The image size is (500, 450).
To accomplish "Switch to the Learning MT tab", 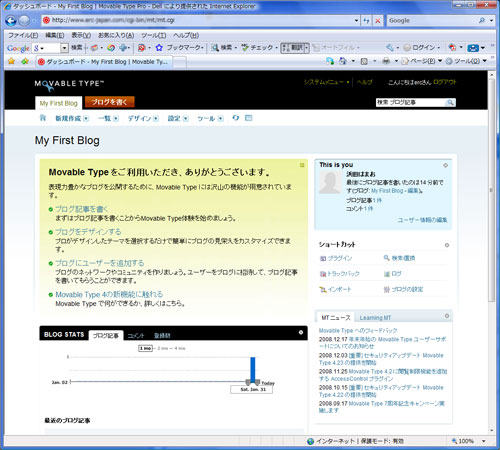I will click(x=375, y=318).
